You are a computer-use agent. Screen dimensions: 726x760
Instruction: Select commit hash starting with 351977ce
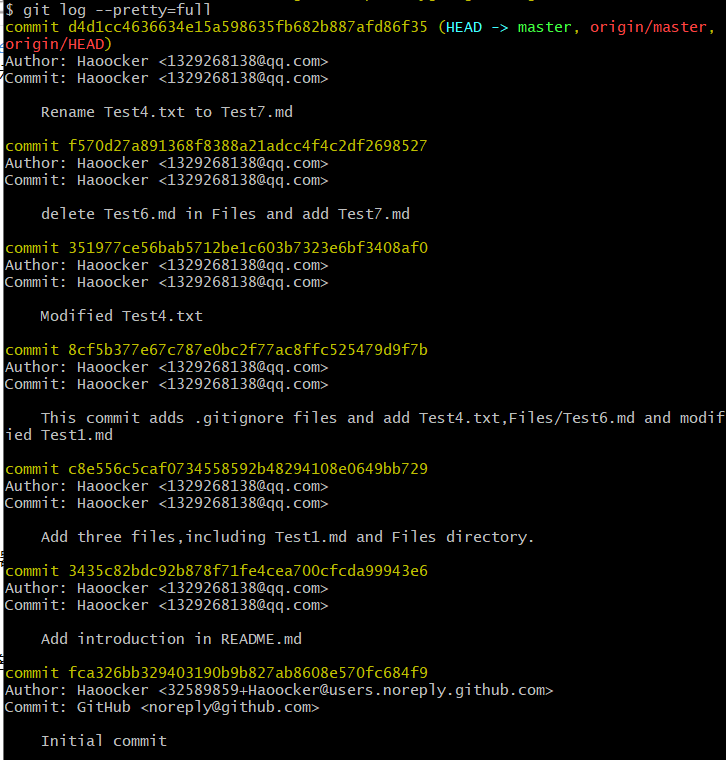point(247,248)
